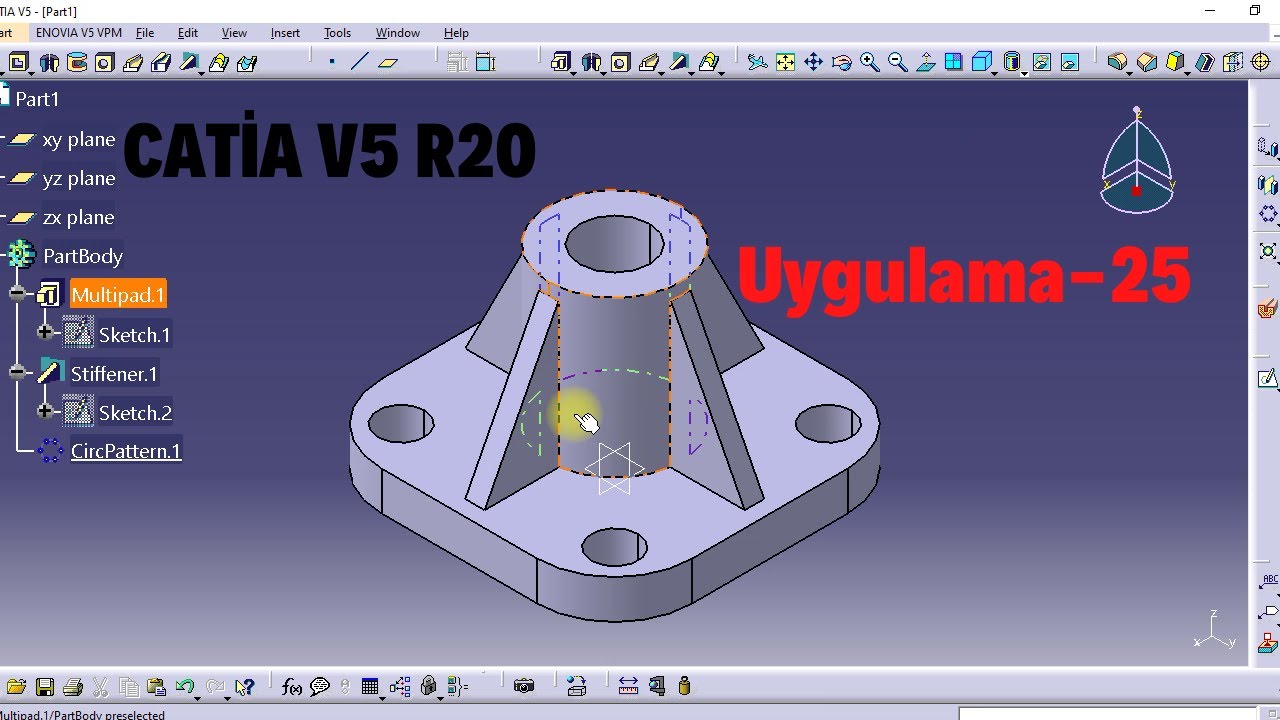Select the zx plane in tree
Viewport: 1280px width, 720px height.
78,217
